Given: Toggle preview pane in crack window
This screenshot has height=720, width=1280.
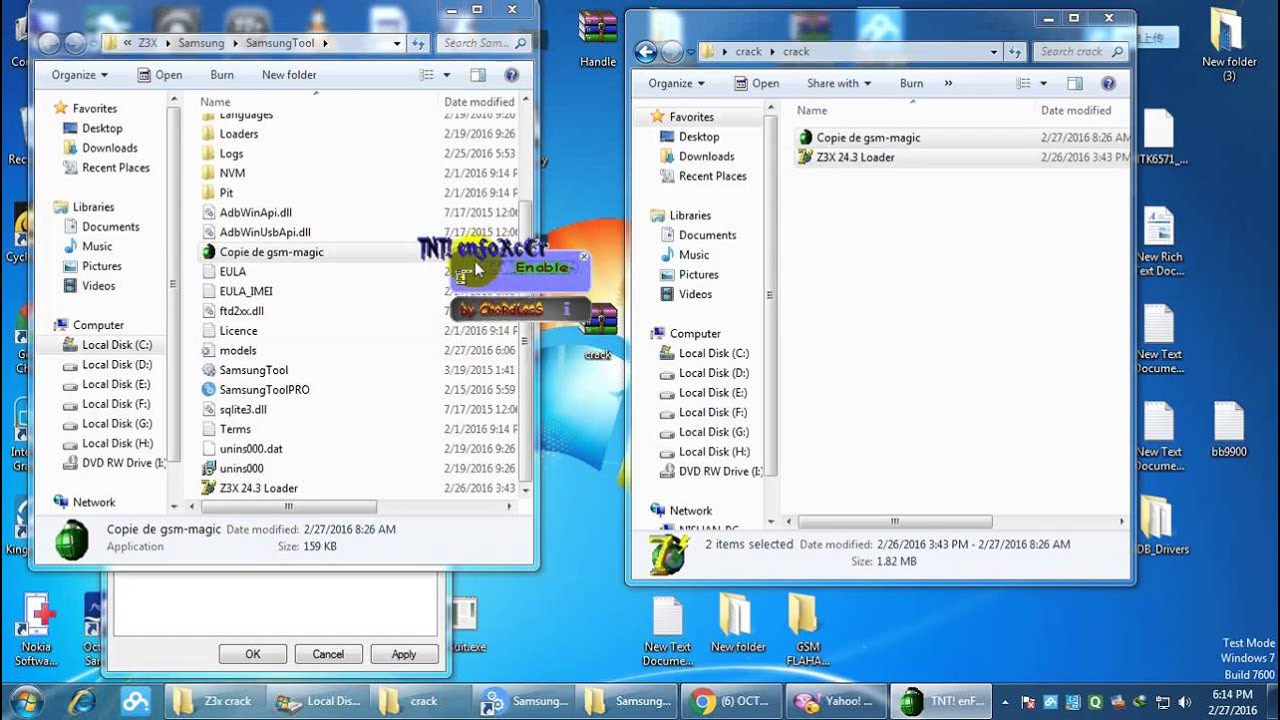Looking at the screenshot, I should point(1075,84).
